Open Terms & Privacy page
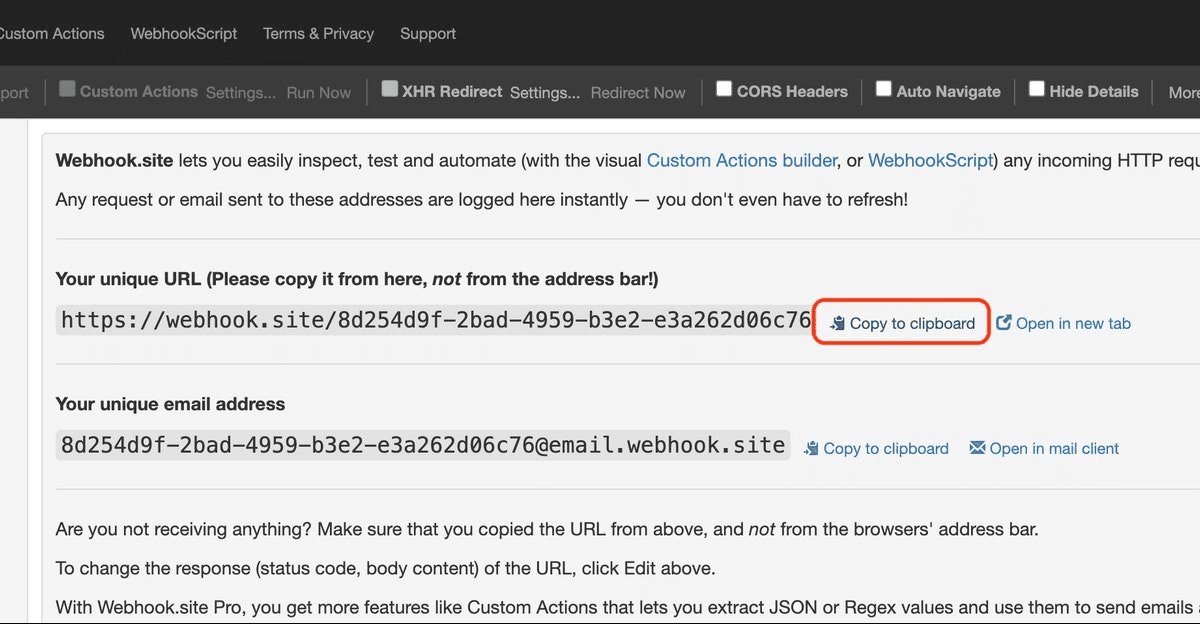The height and width of the screenshot is (624, 1200). point(318,33)
